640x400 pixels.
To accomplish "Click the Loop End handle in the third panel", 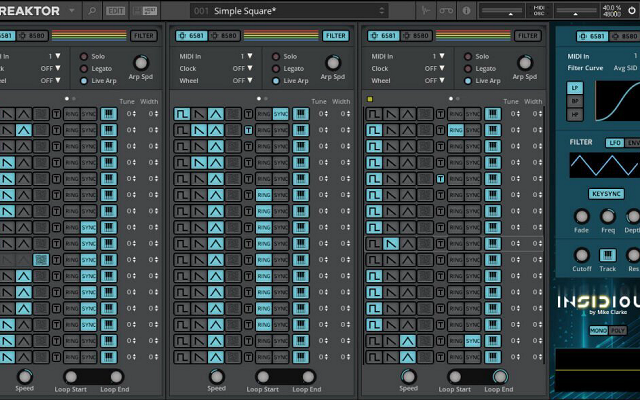I will [500, 377].
